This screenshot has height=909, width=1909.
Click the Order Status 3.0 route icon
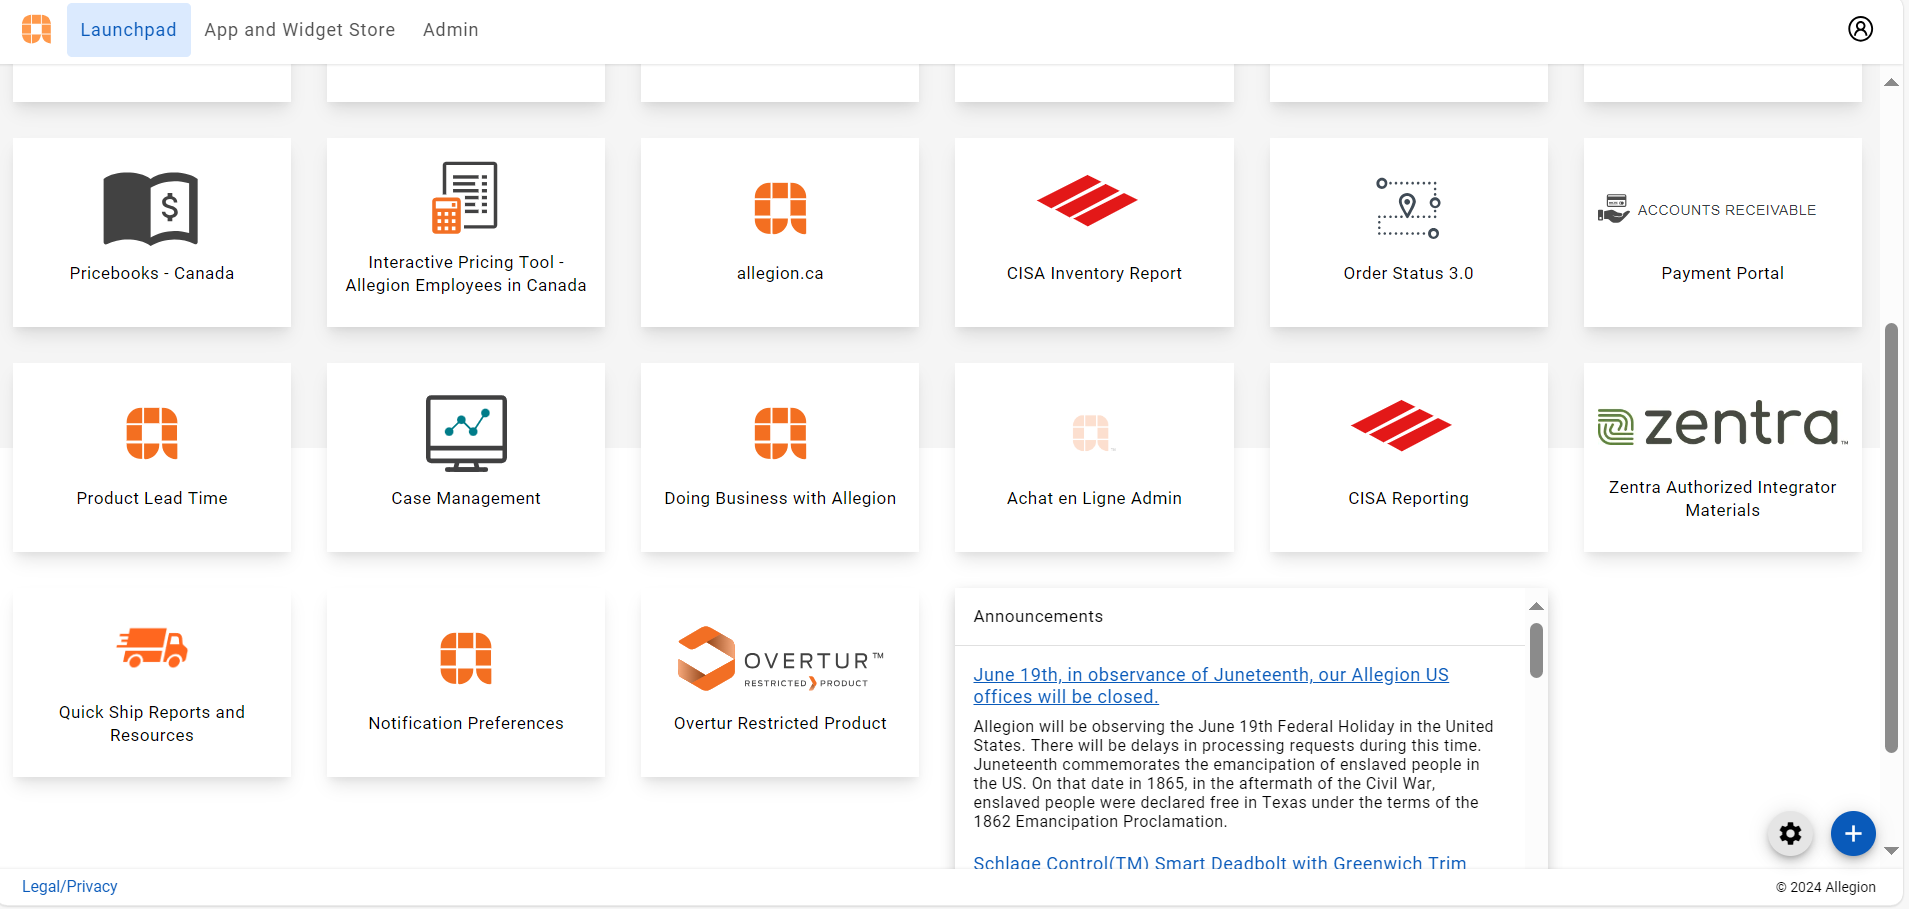(x=1408, y=208)
